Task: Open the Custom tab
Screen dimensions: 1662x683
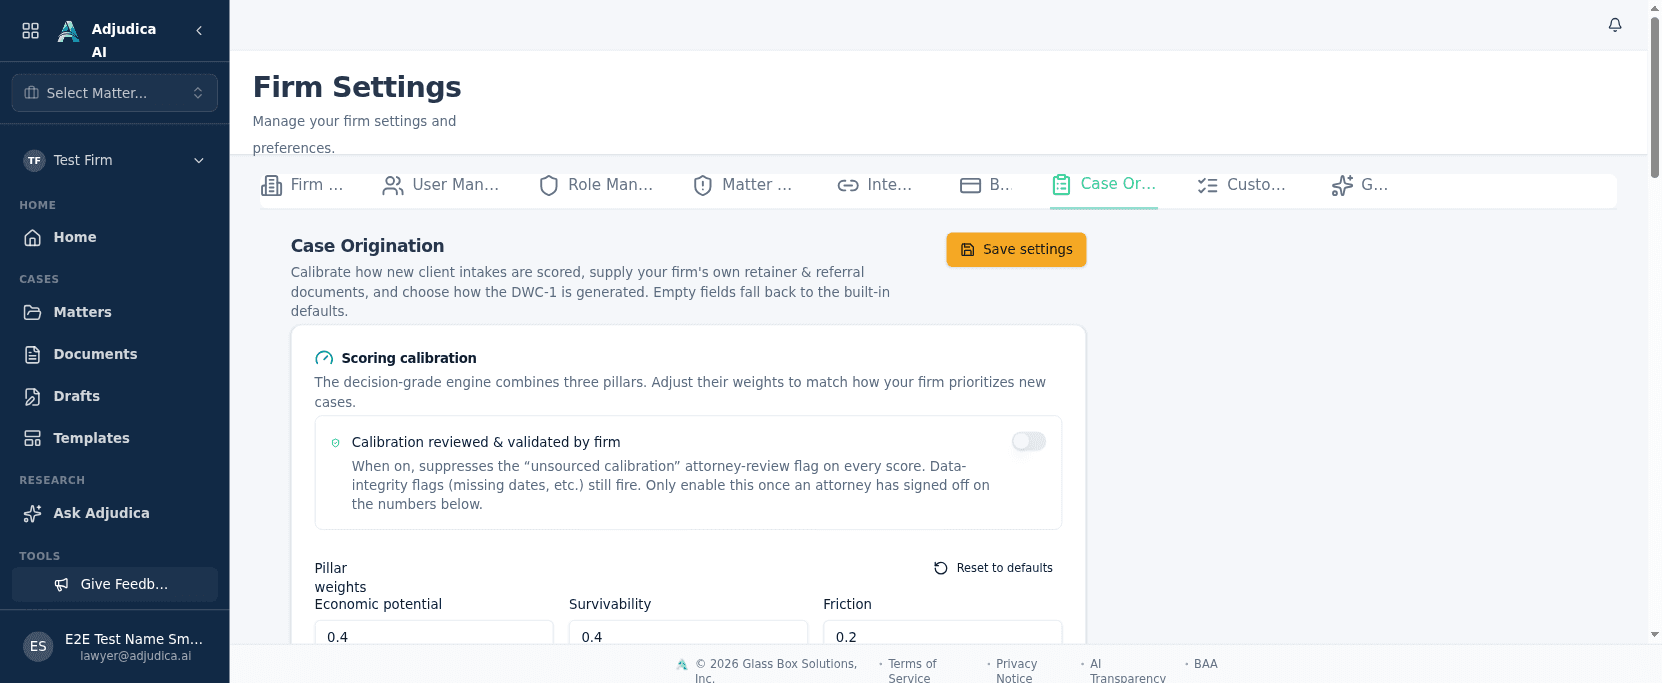Action: coord(1242,185)
